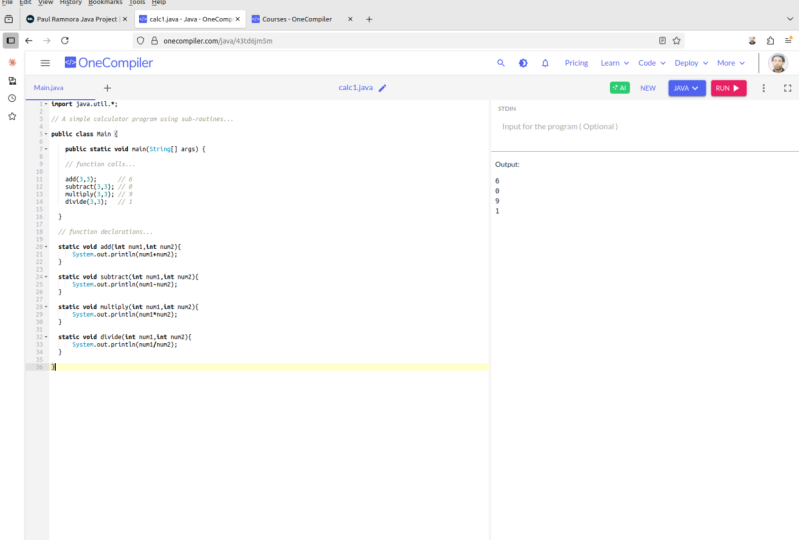Expand the Learn dropdown
799x540 pixels.
[615, 63]
